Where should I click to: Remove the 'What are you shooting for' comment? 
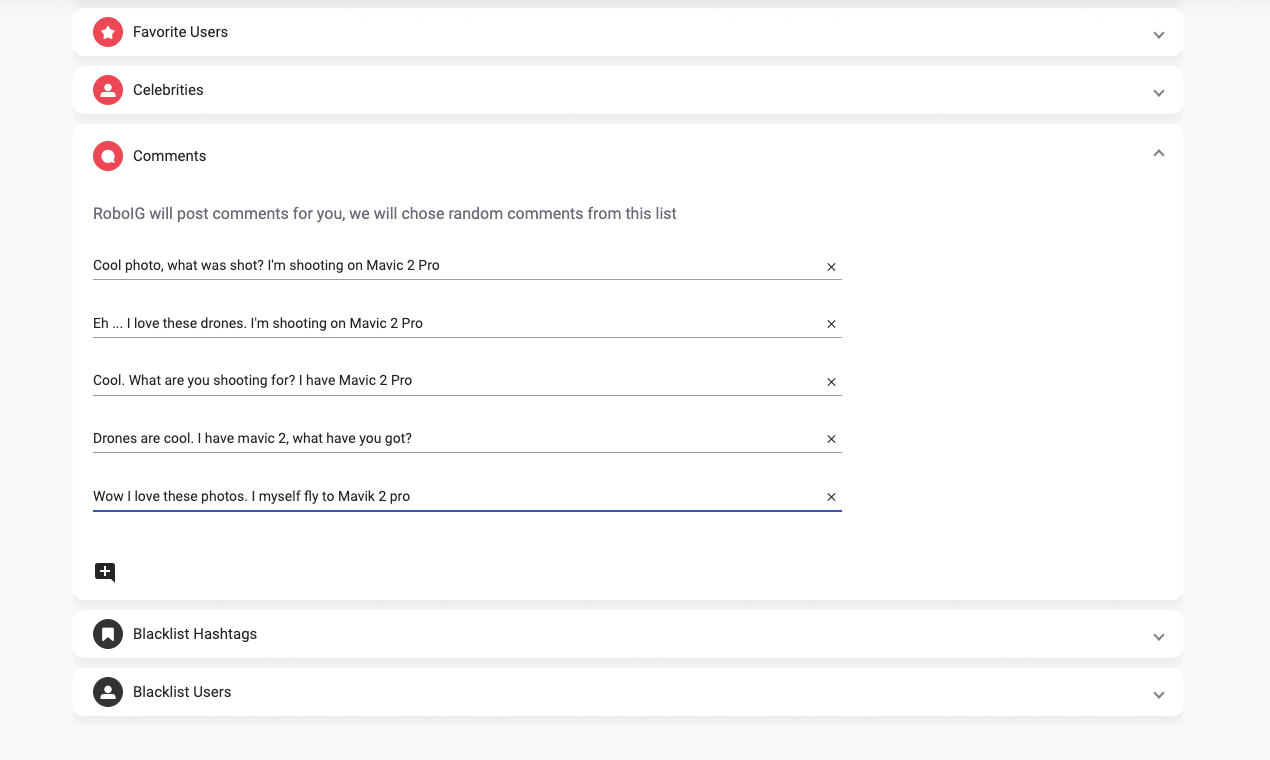(x=831, y=382)
